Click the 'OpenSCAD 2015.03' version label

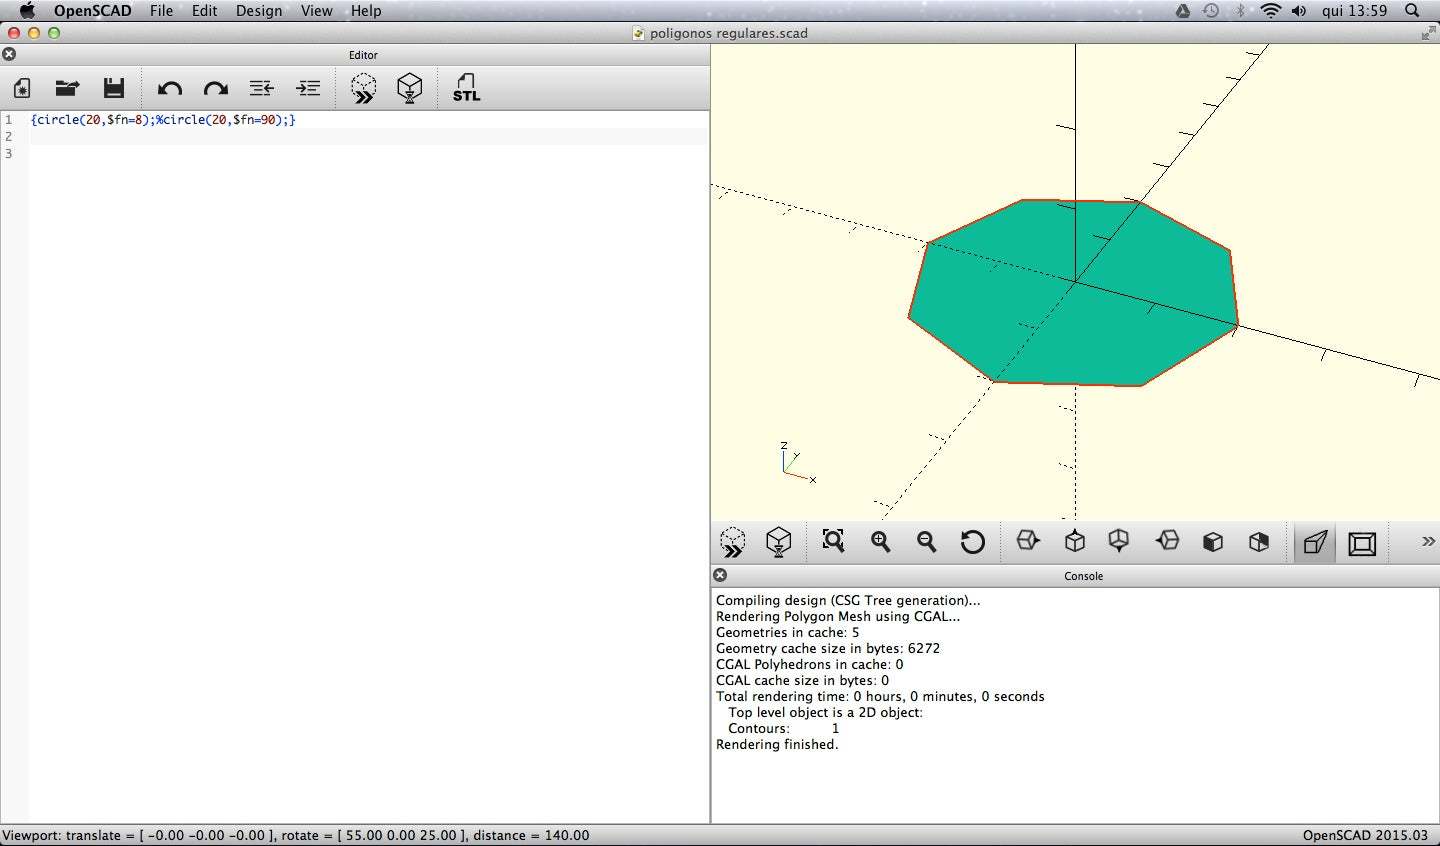[1365, 835]
